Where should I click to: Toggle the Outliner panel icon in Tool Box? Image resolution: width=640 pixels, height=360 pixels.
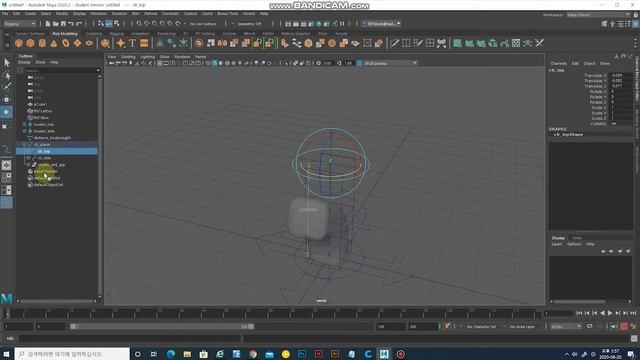tap(7, 202)
